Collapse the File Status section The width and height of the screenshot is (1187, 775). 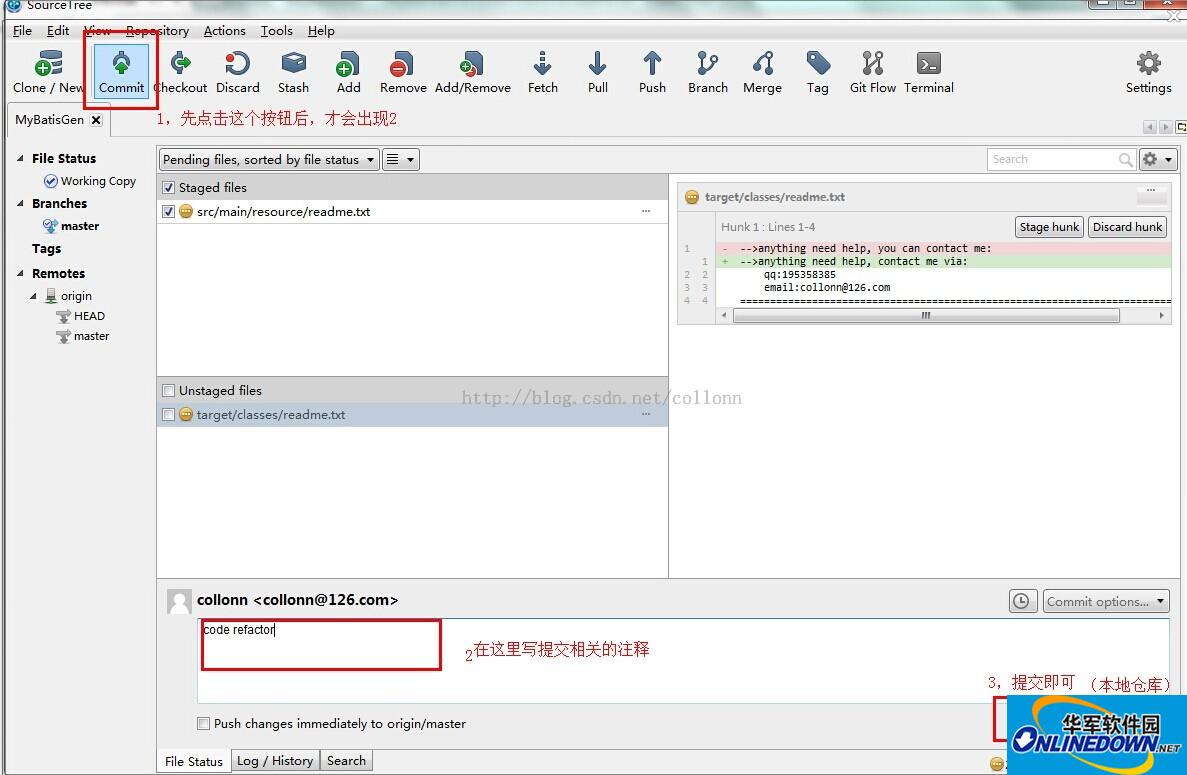point(20,158)
